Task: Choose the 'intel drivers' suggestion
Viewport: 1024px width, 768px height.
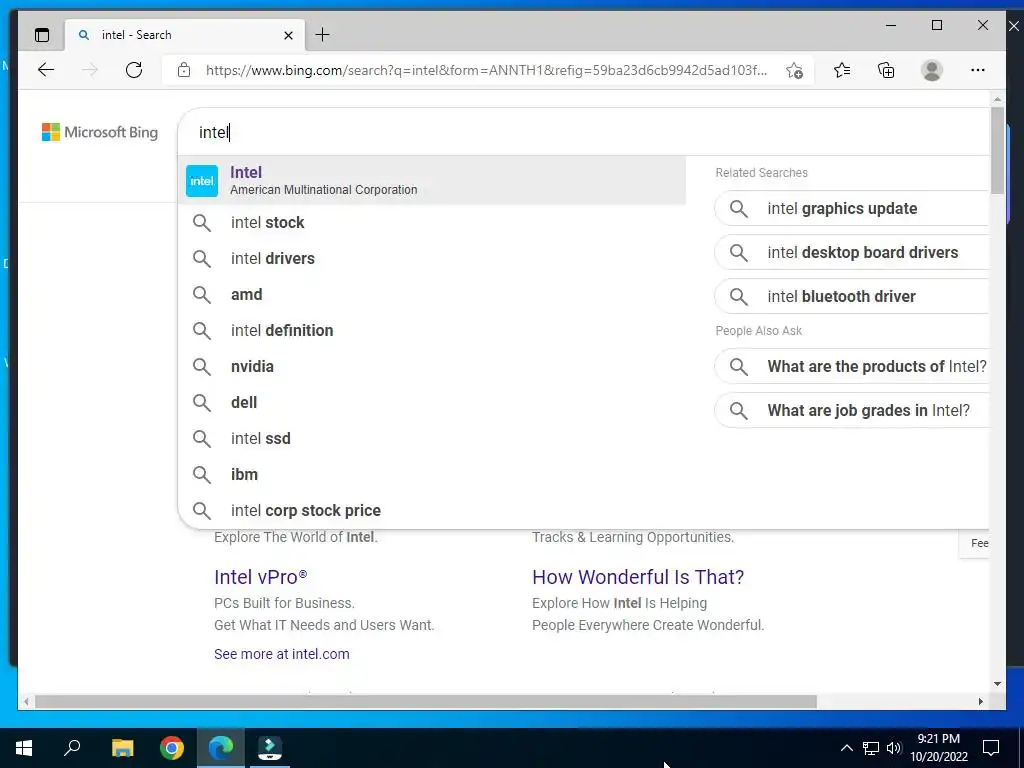Action: tap(432, 259)
